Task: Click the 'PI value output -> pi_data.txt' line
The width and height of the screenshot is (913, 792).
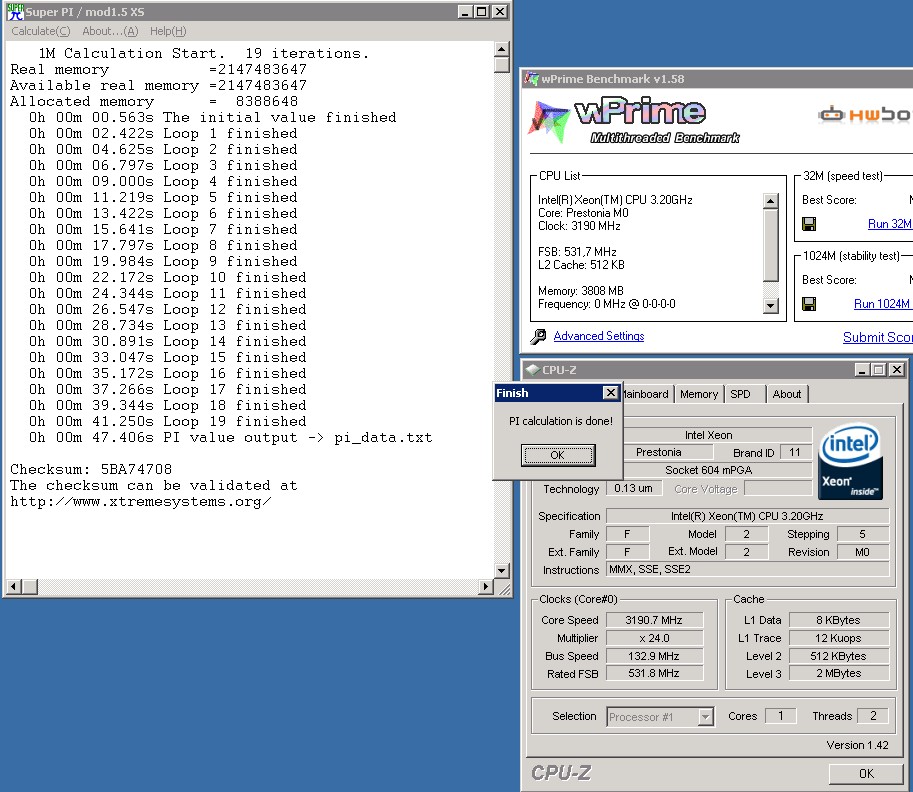Action: click(231, 437)
